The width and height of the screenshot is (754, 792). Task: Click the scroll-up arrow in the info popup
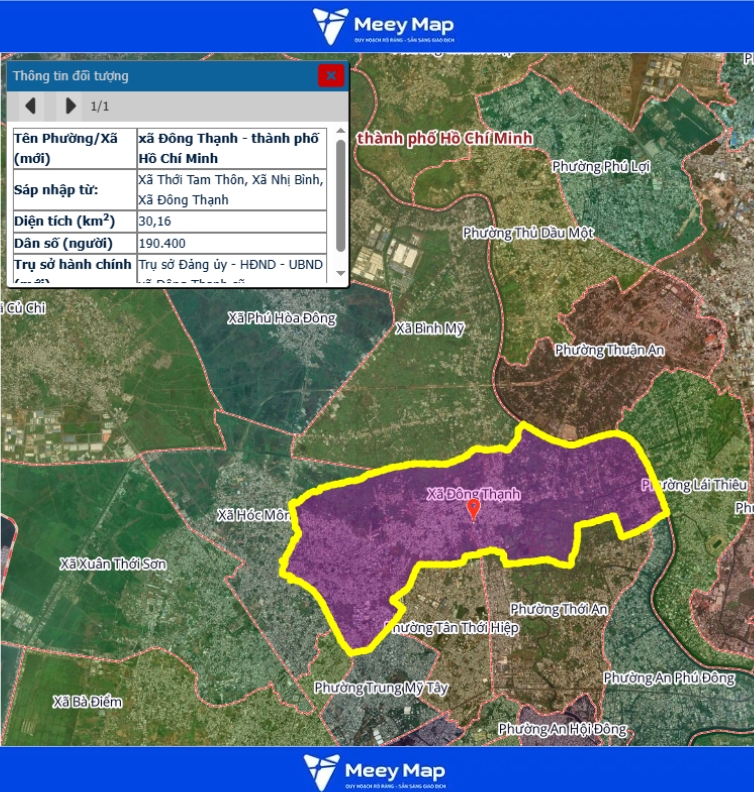click(x=341, y=134)
